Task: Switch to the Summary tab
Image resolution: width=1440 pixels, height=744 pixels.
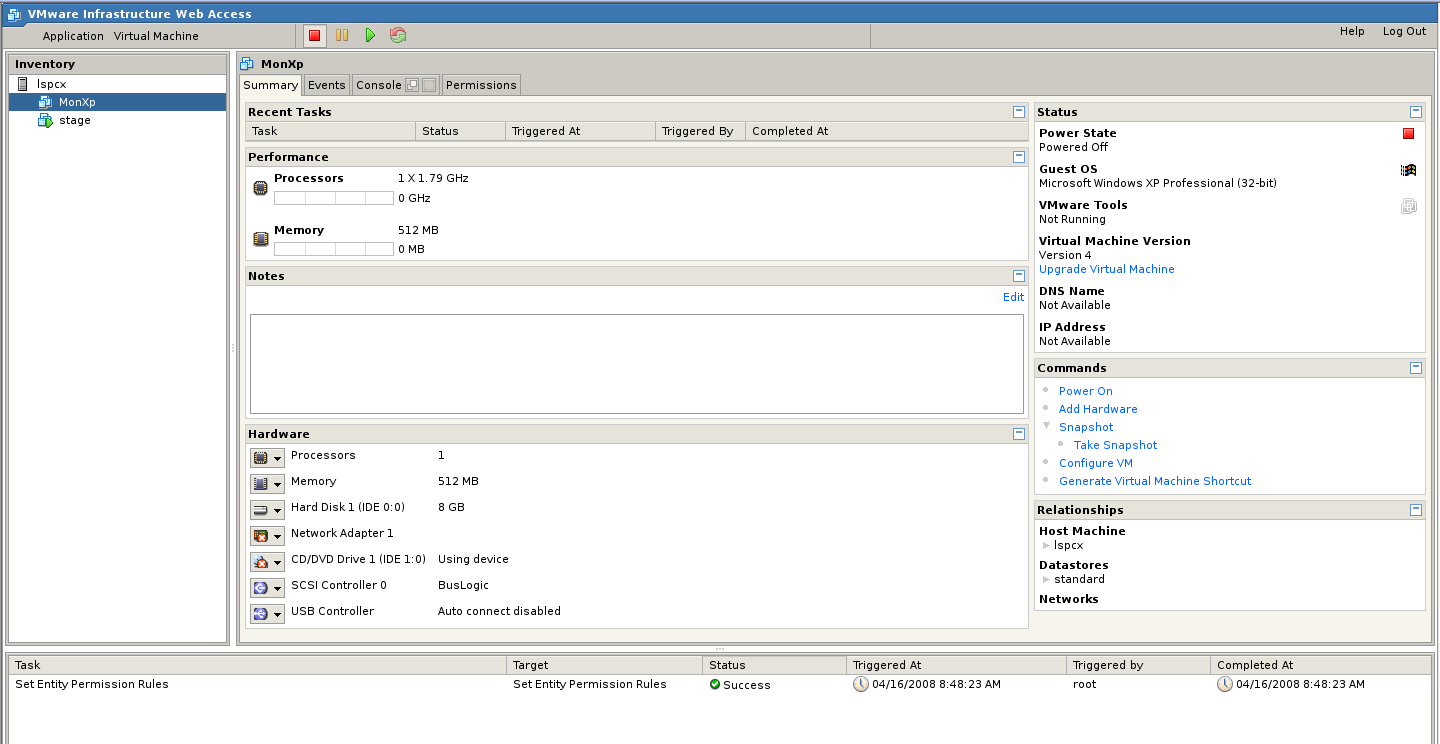Action: (x=270, y=85)
